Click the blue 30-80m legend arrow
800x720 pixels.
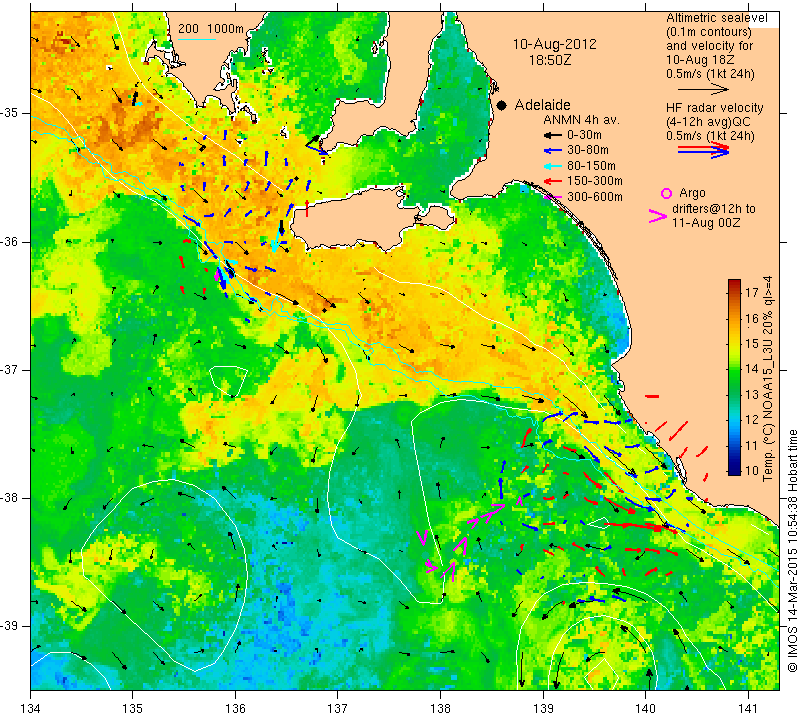coord(552,151)
